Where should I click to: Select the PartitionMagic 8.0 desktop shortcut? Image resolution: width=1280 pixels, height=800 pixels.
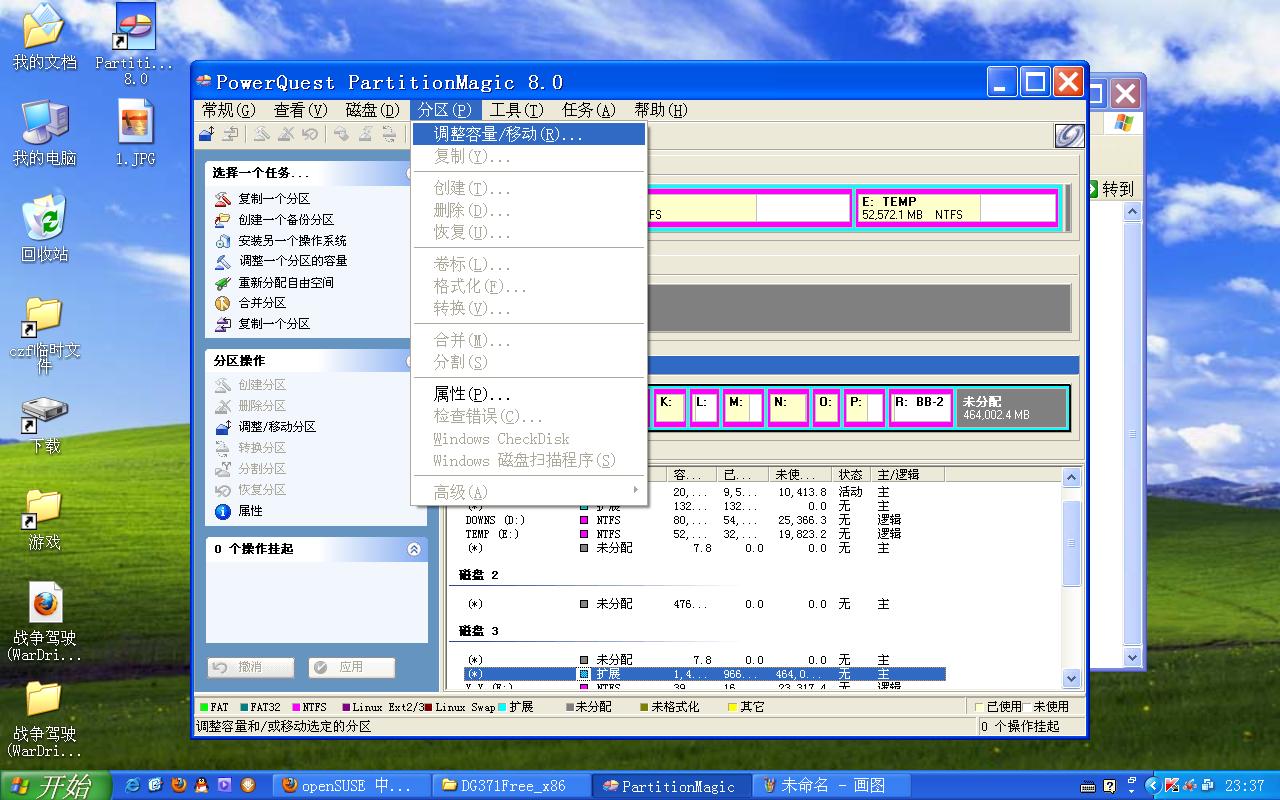[x=135, y=44]
